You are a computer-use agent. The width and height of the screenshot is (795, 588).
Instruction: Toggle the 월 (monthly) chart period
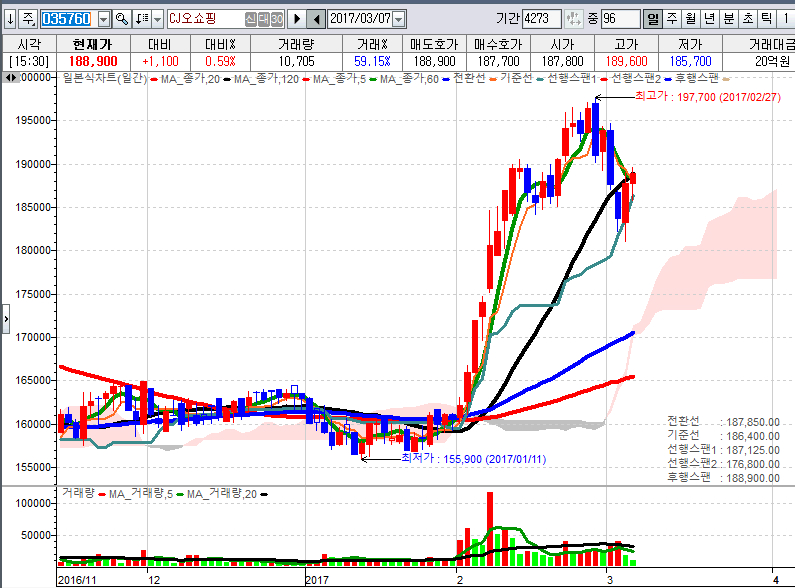[690, 19]
